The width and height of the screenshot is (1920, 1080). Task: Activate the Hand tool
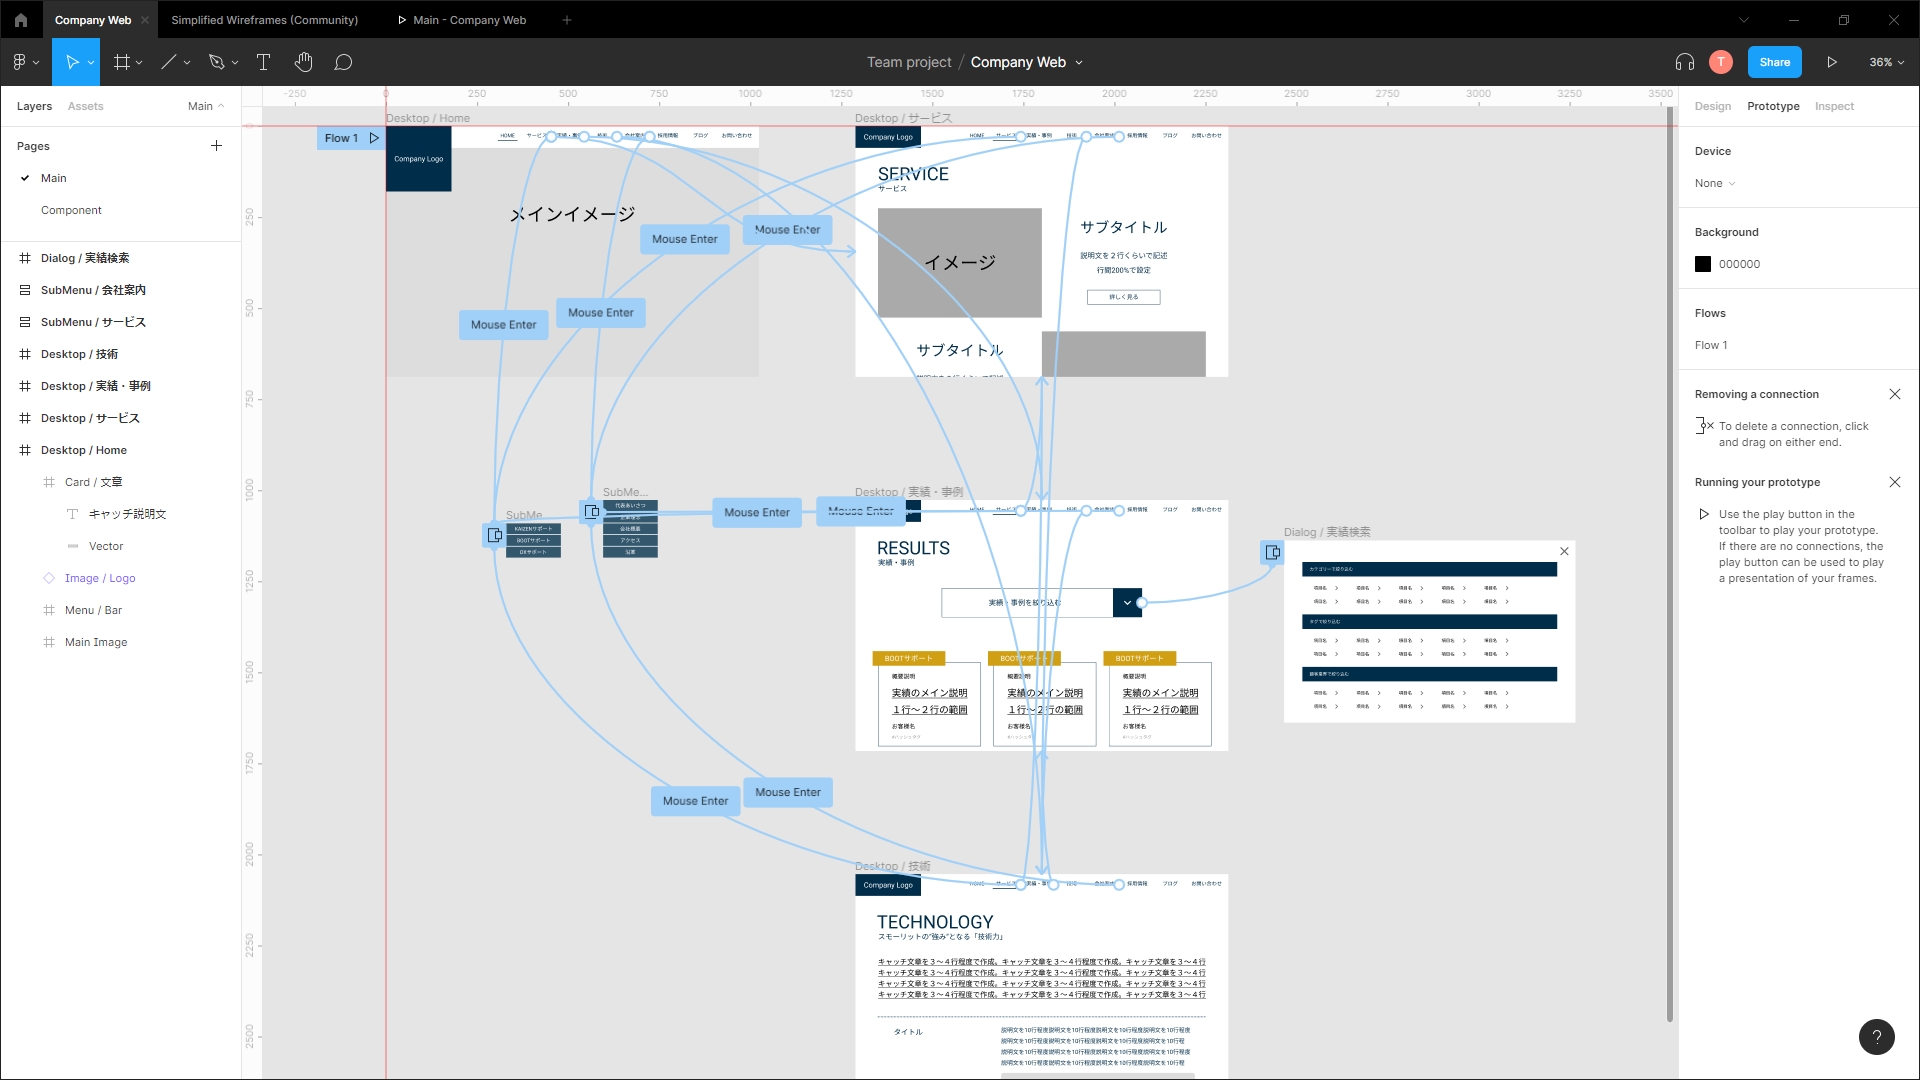pos(304,62)
